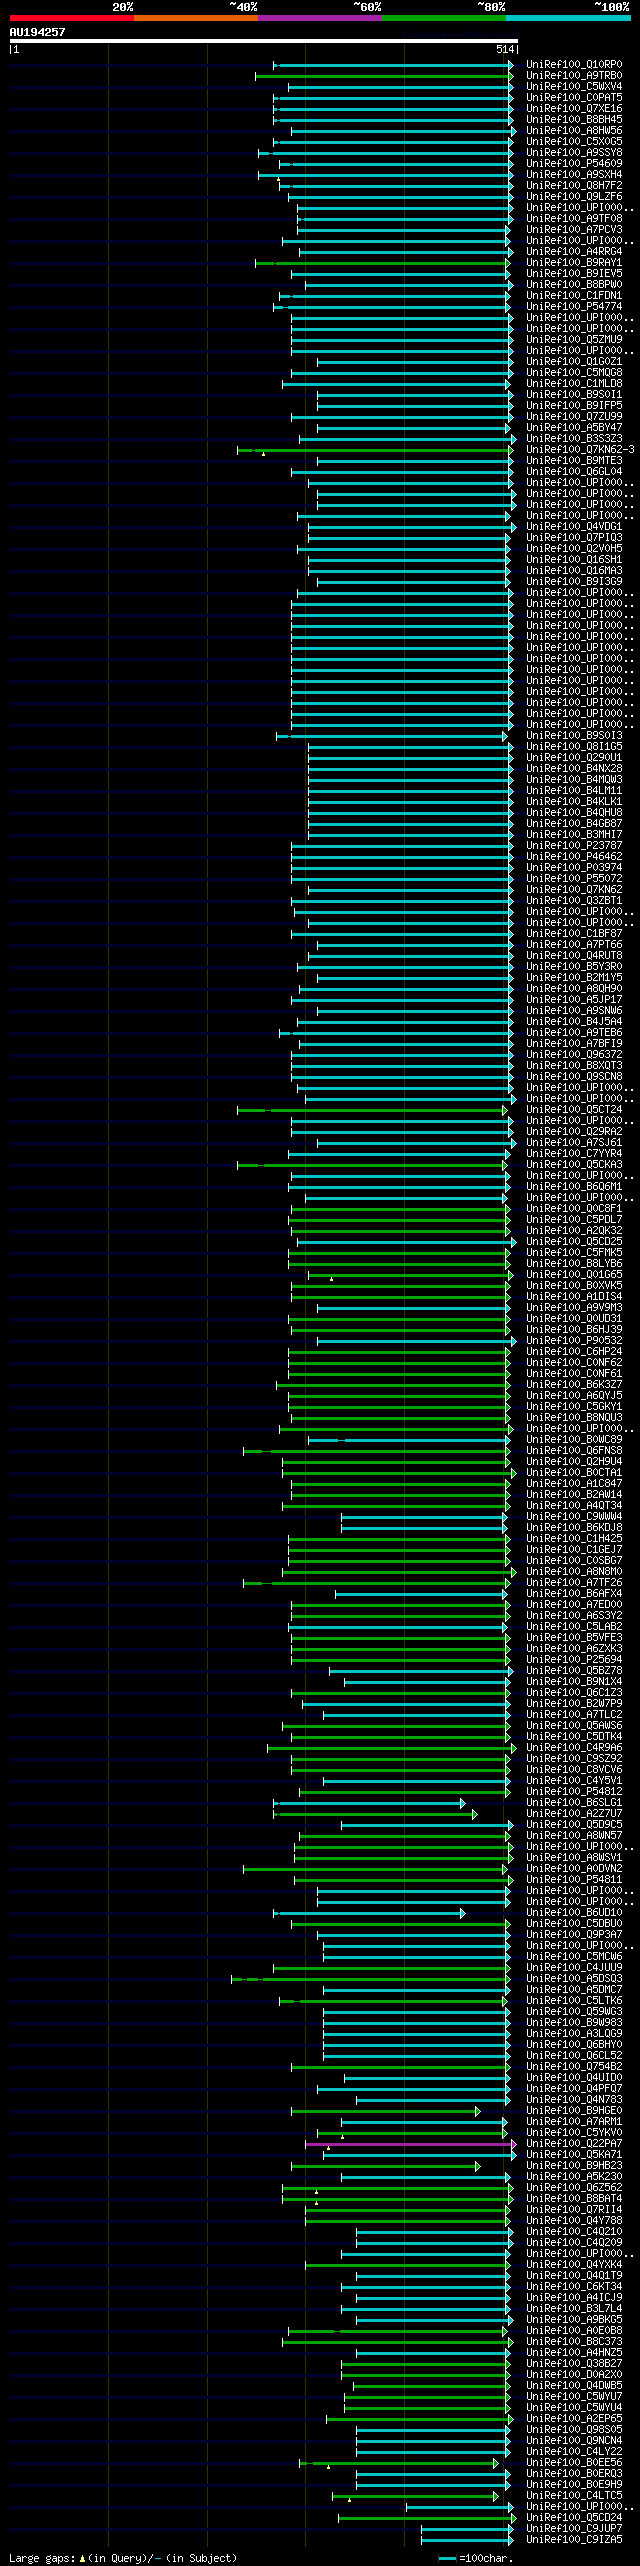The image size is (640, 2566).
Task: Click hit label UniRef100_A9TEB6
Action: tap(574, 1033)
